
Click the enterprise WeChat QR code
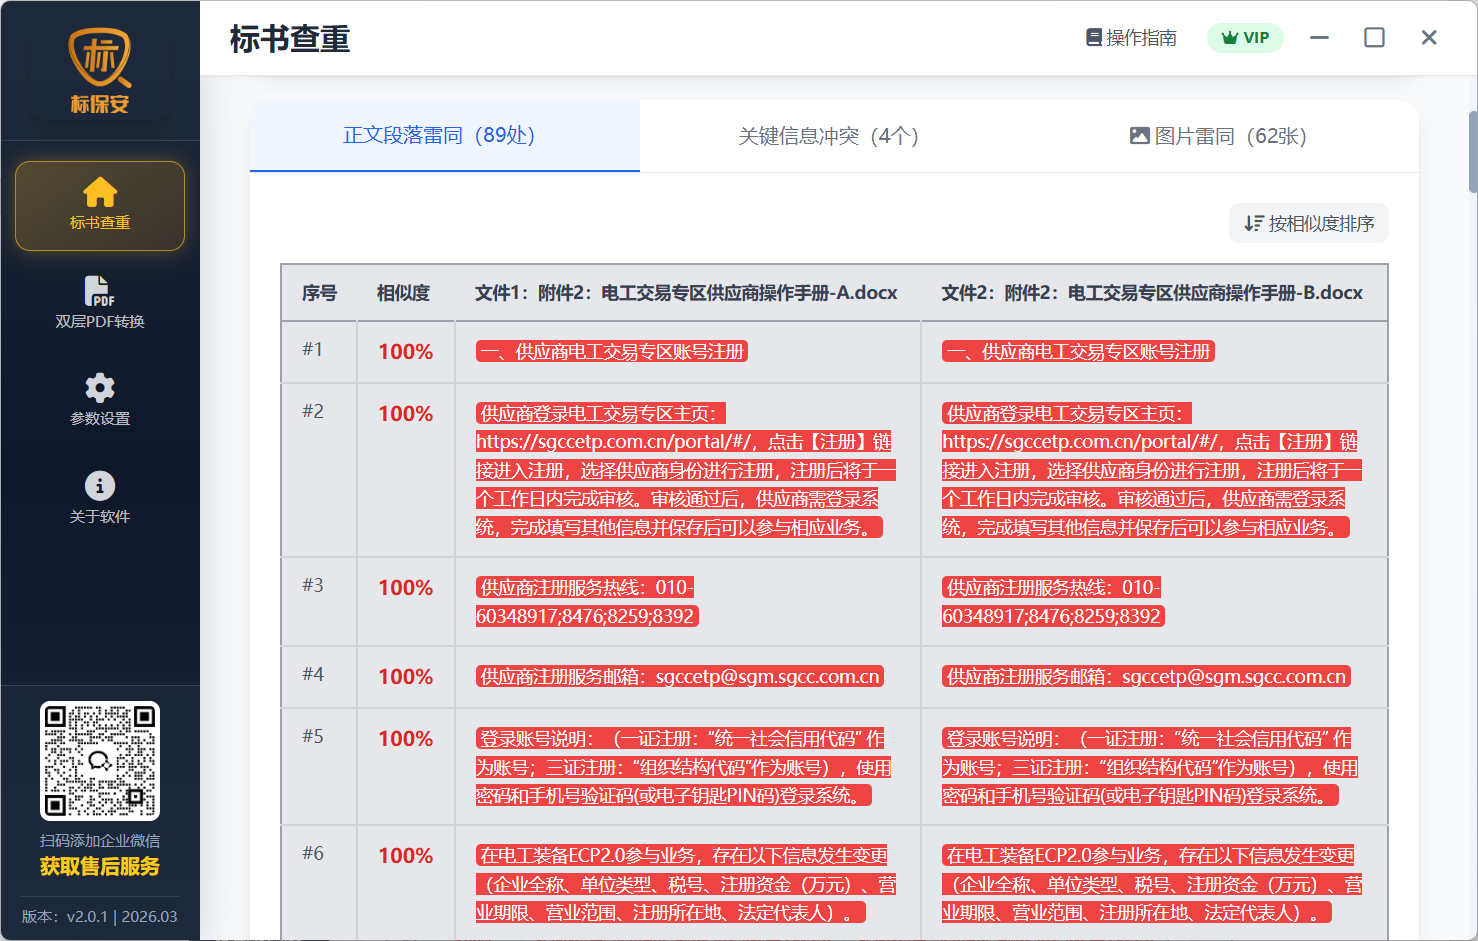[x=100, y=761]
